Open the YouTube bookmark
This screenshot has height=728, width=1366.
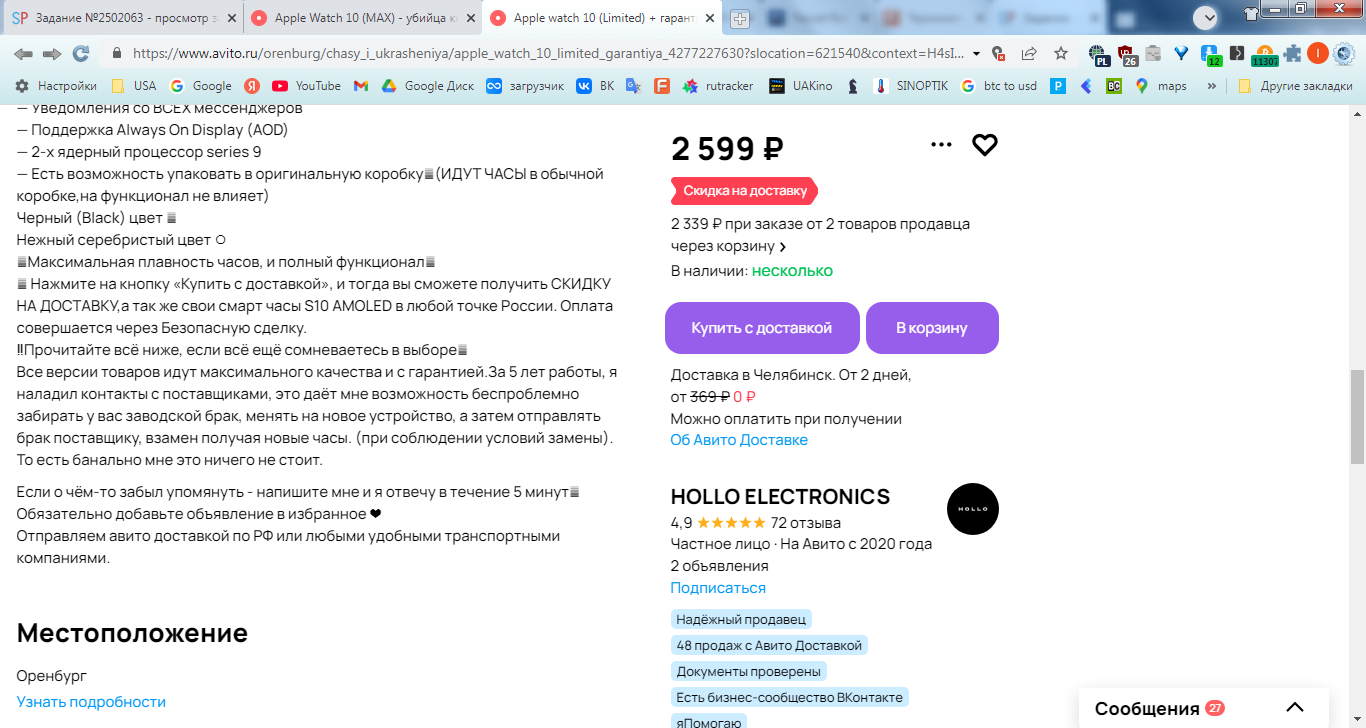tap(306, 86)
